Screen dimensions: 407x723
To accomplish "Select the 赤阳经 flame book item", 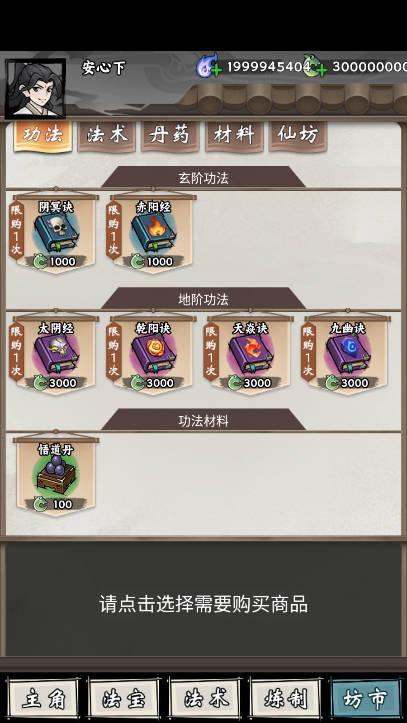I will tap(153, 233).
